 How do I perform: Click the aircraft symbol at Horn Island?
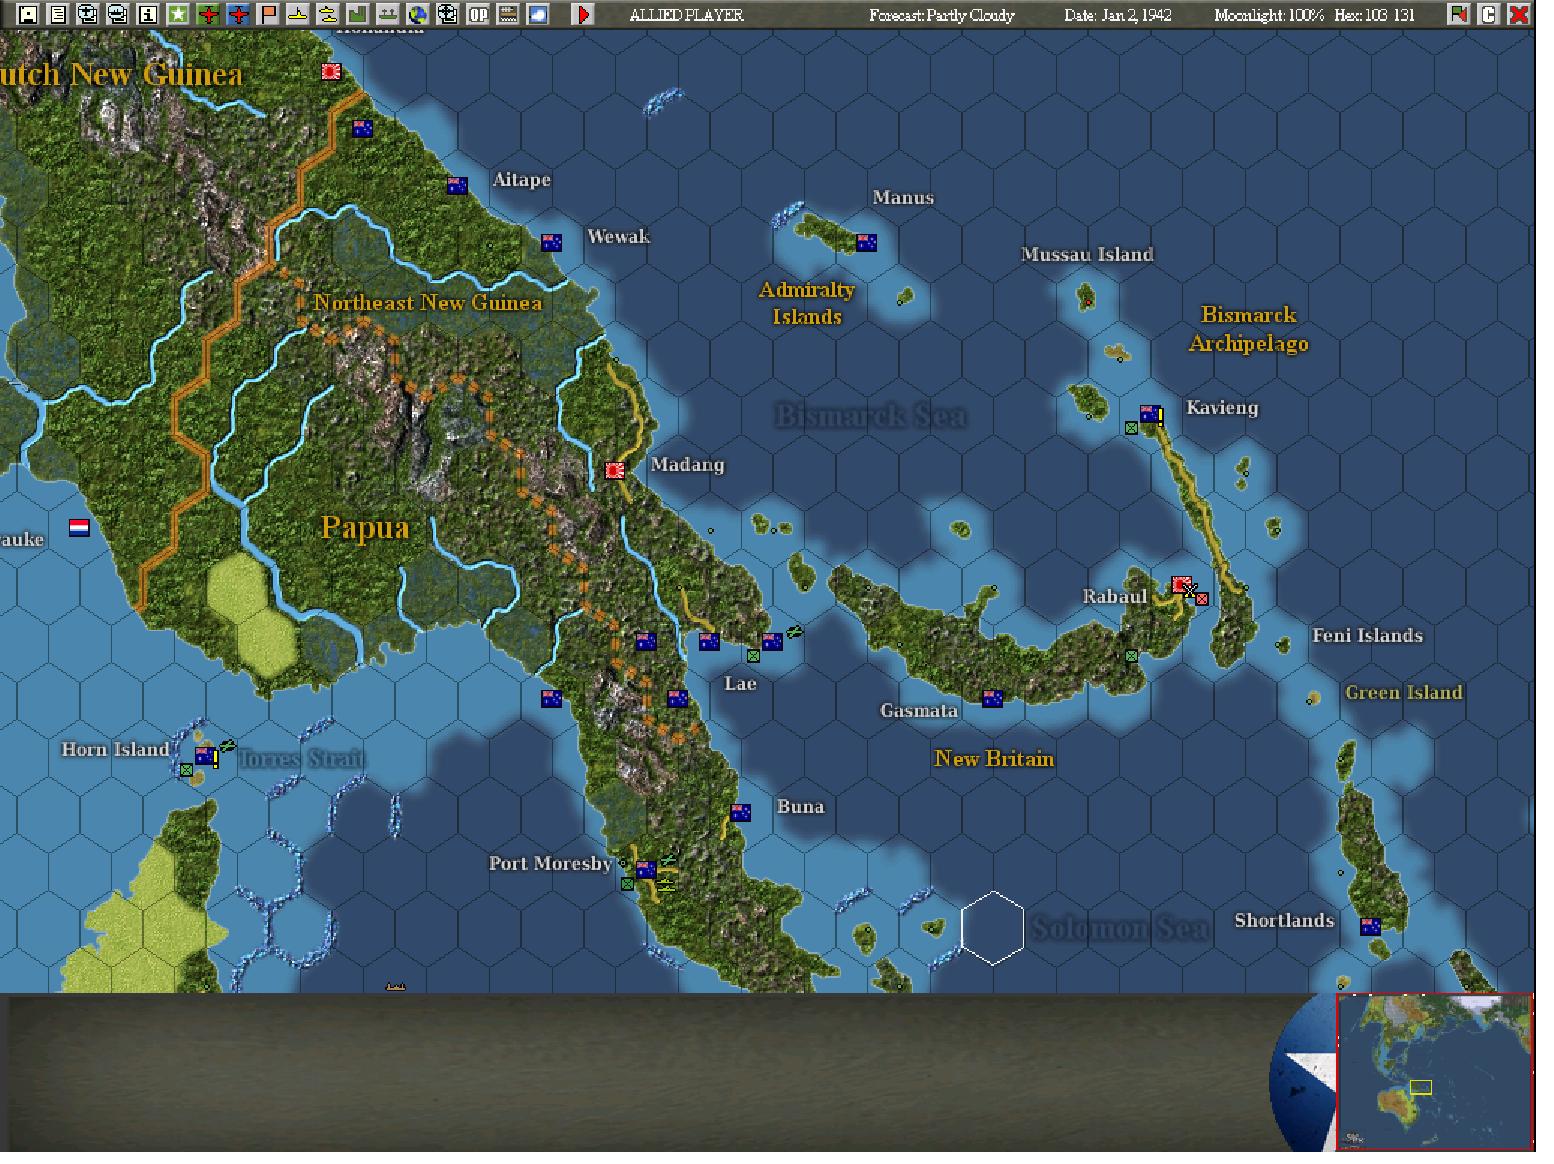(228, 745)
